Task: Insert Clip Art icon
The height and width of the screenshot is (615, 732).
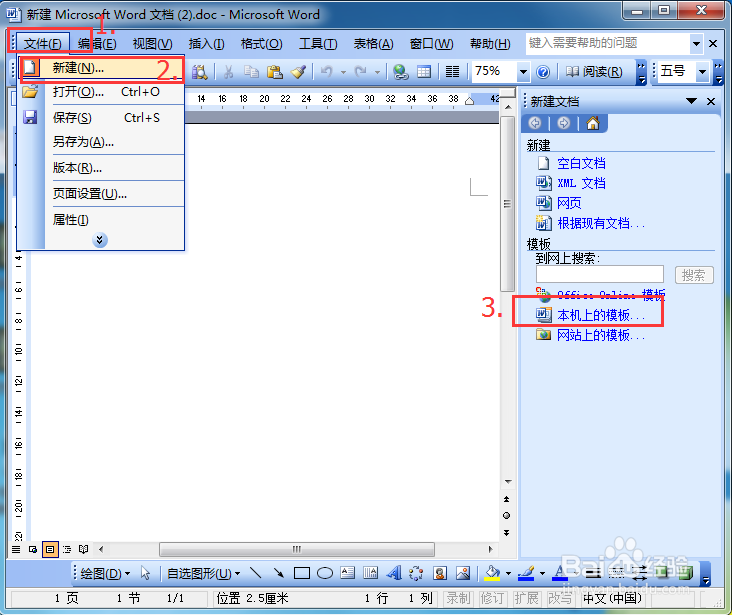Action: (x=440, y=573)
